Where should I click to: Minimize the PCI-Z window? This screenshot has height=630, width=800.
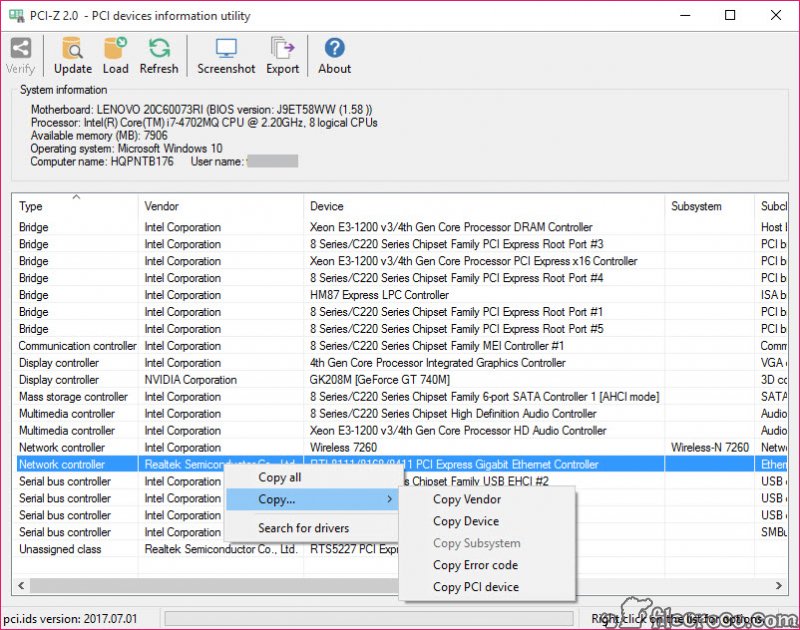pos(685,15)
